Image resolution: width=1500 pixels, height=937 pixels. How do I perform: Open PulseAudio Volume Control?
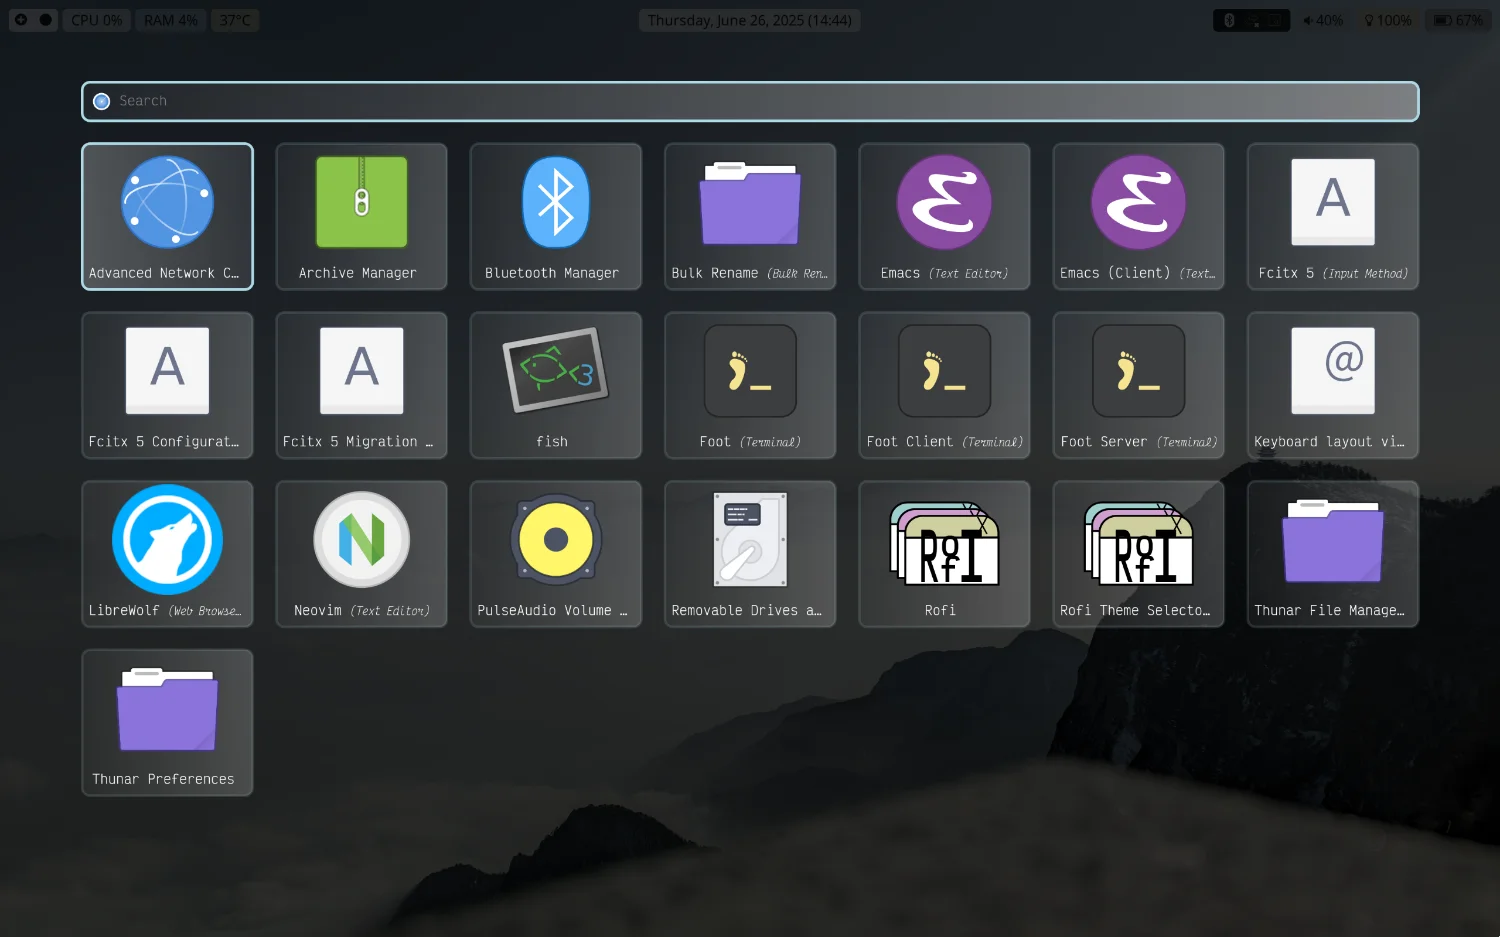pyautogui.click(x=556, y=554)
